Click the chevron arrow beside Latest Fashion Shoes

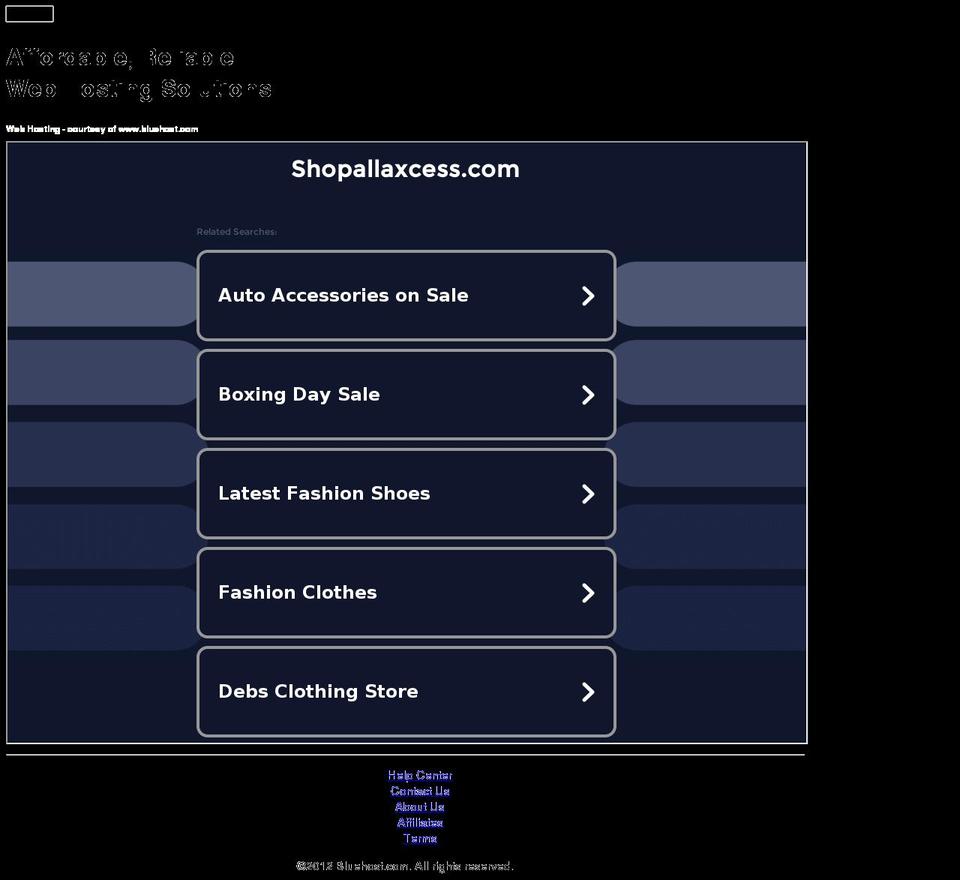click(588, 494)
